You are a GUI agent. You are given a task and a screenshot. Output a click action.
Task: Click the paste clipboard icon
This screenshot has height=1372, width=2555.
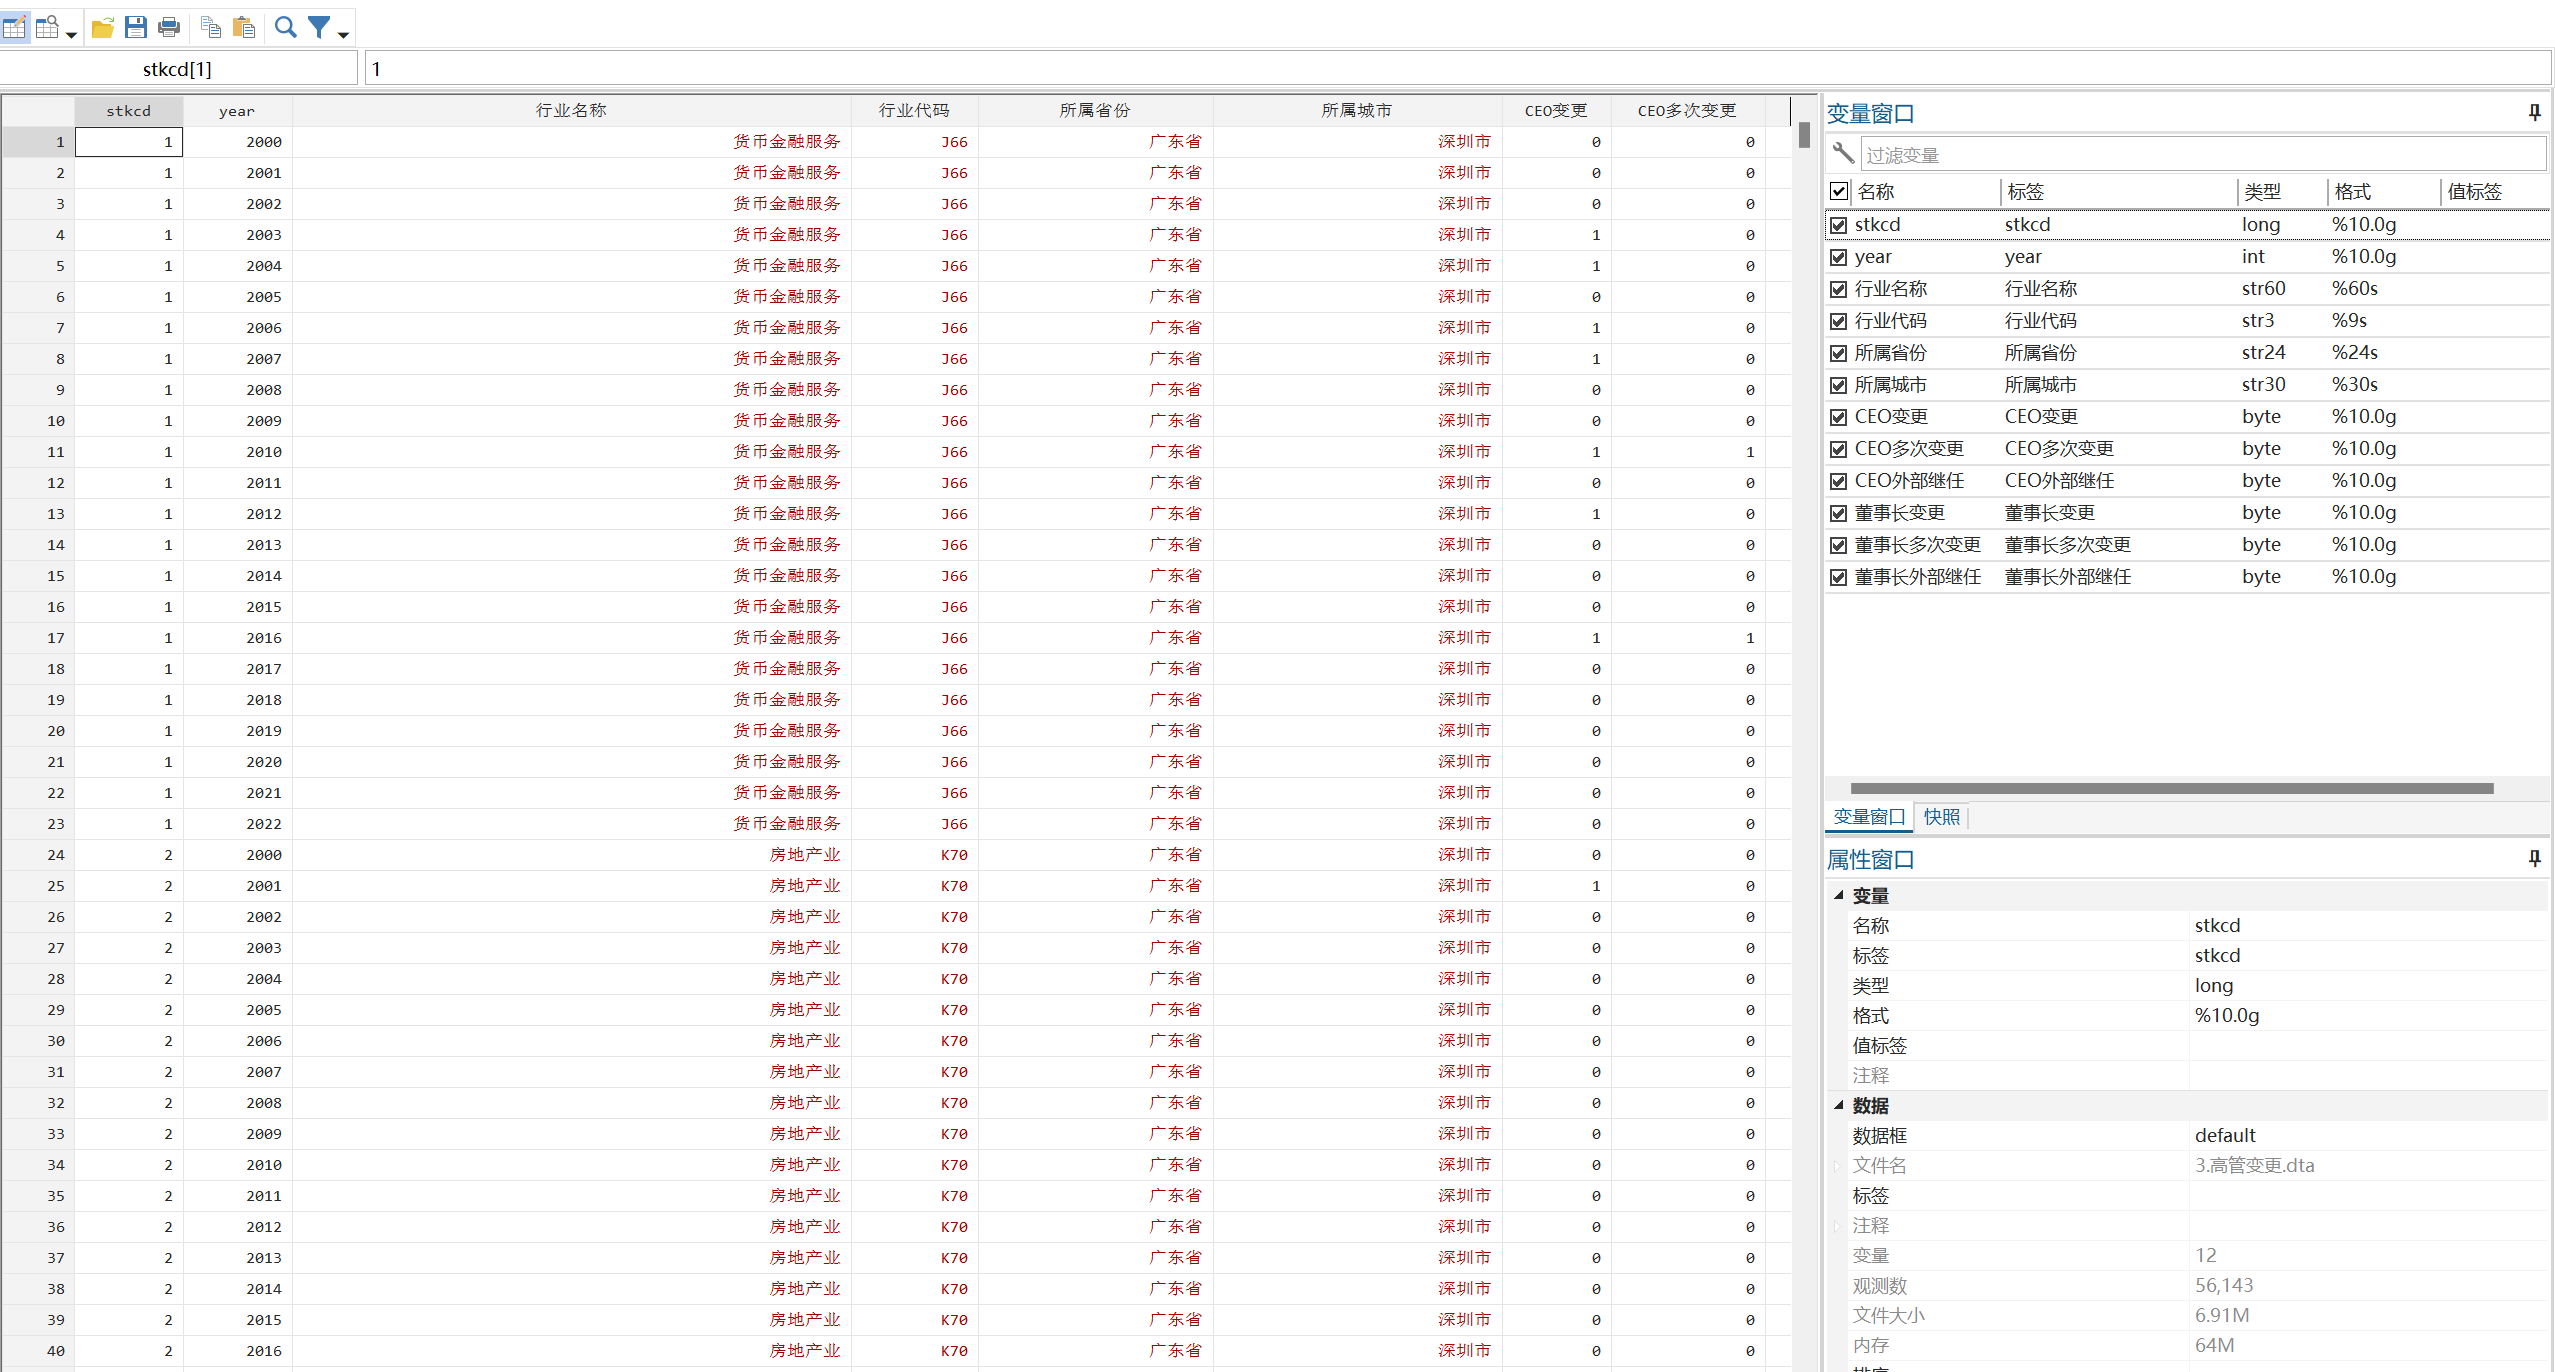pos(244,27)
